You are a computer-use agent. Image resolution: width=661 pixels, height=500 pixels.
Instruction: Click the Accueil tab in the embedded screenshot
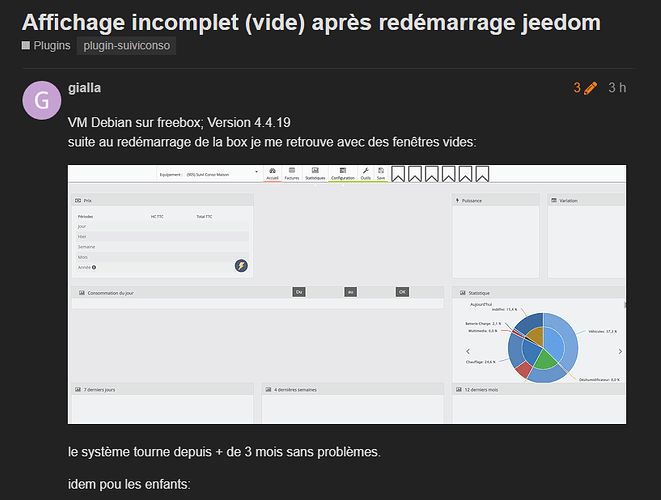pos(272,174)
